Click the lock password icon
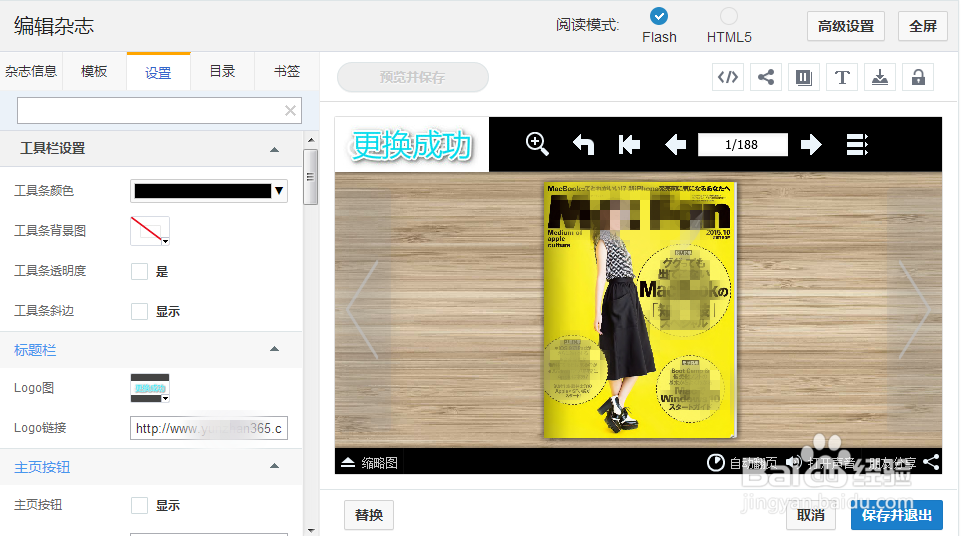Image resolution: width=966 pixels, height=536 pixels. (918, 77)
